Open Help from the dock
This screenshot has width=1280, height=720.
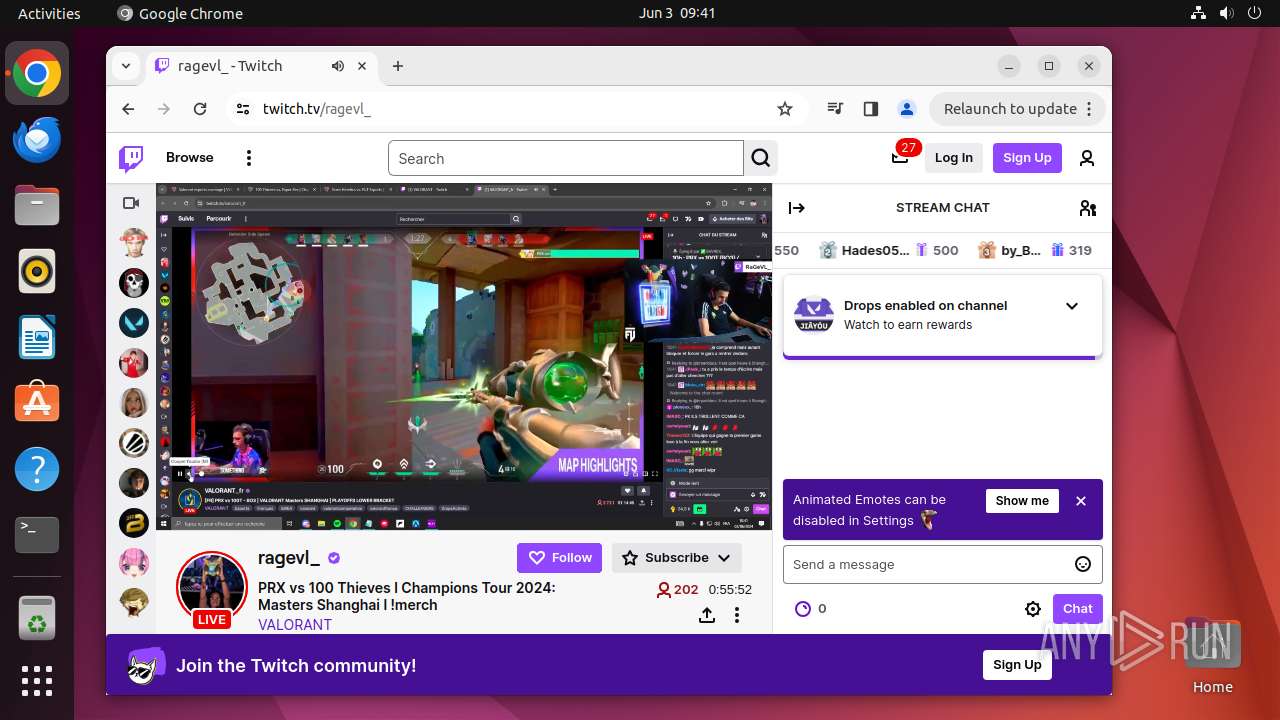click(37, 469)
